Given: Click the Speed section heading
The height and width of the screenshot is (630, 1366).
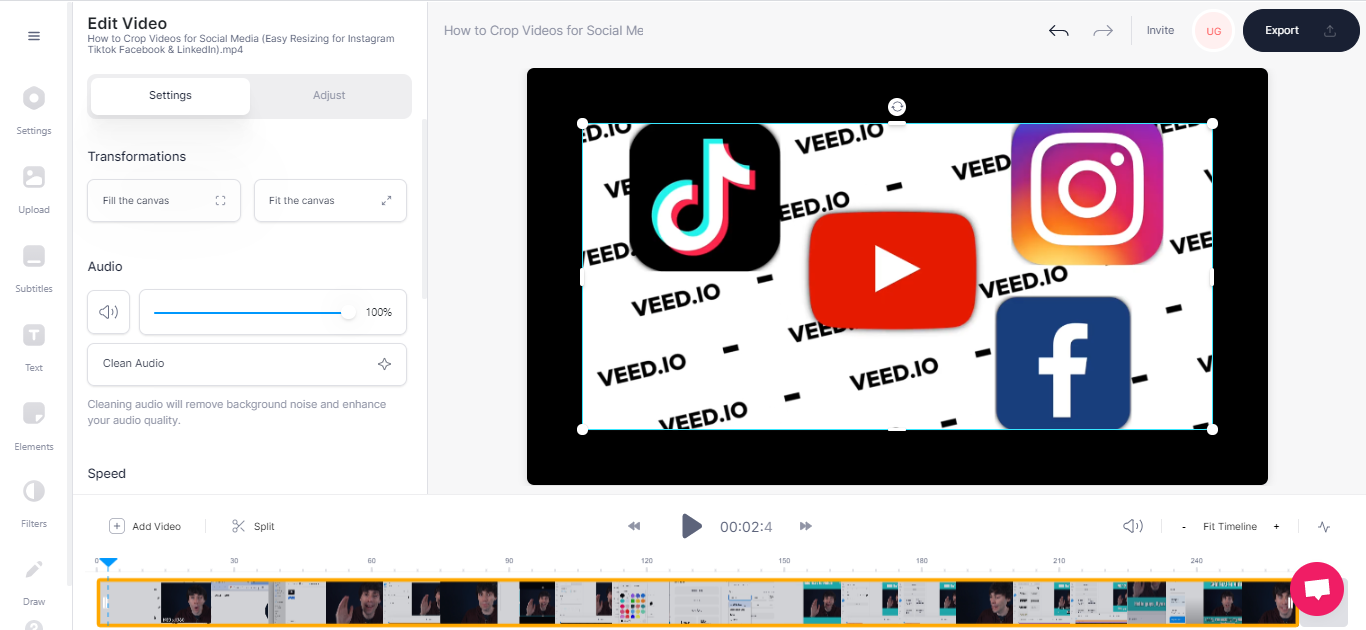Looking at the screenshot, I should click(107, 474).
